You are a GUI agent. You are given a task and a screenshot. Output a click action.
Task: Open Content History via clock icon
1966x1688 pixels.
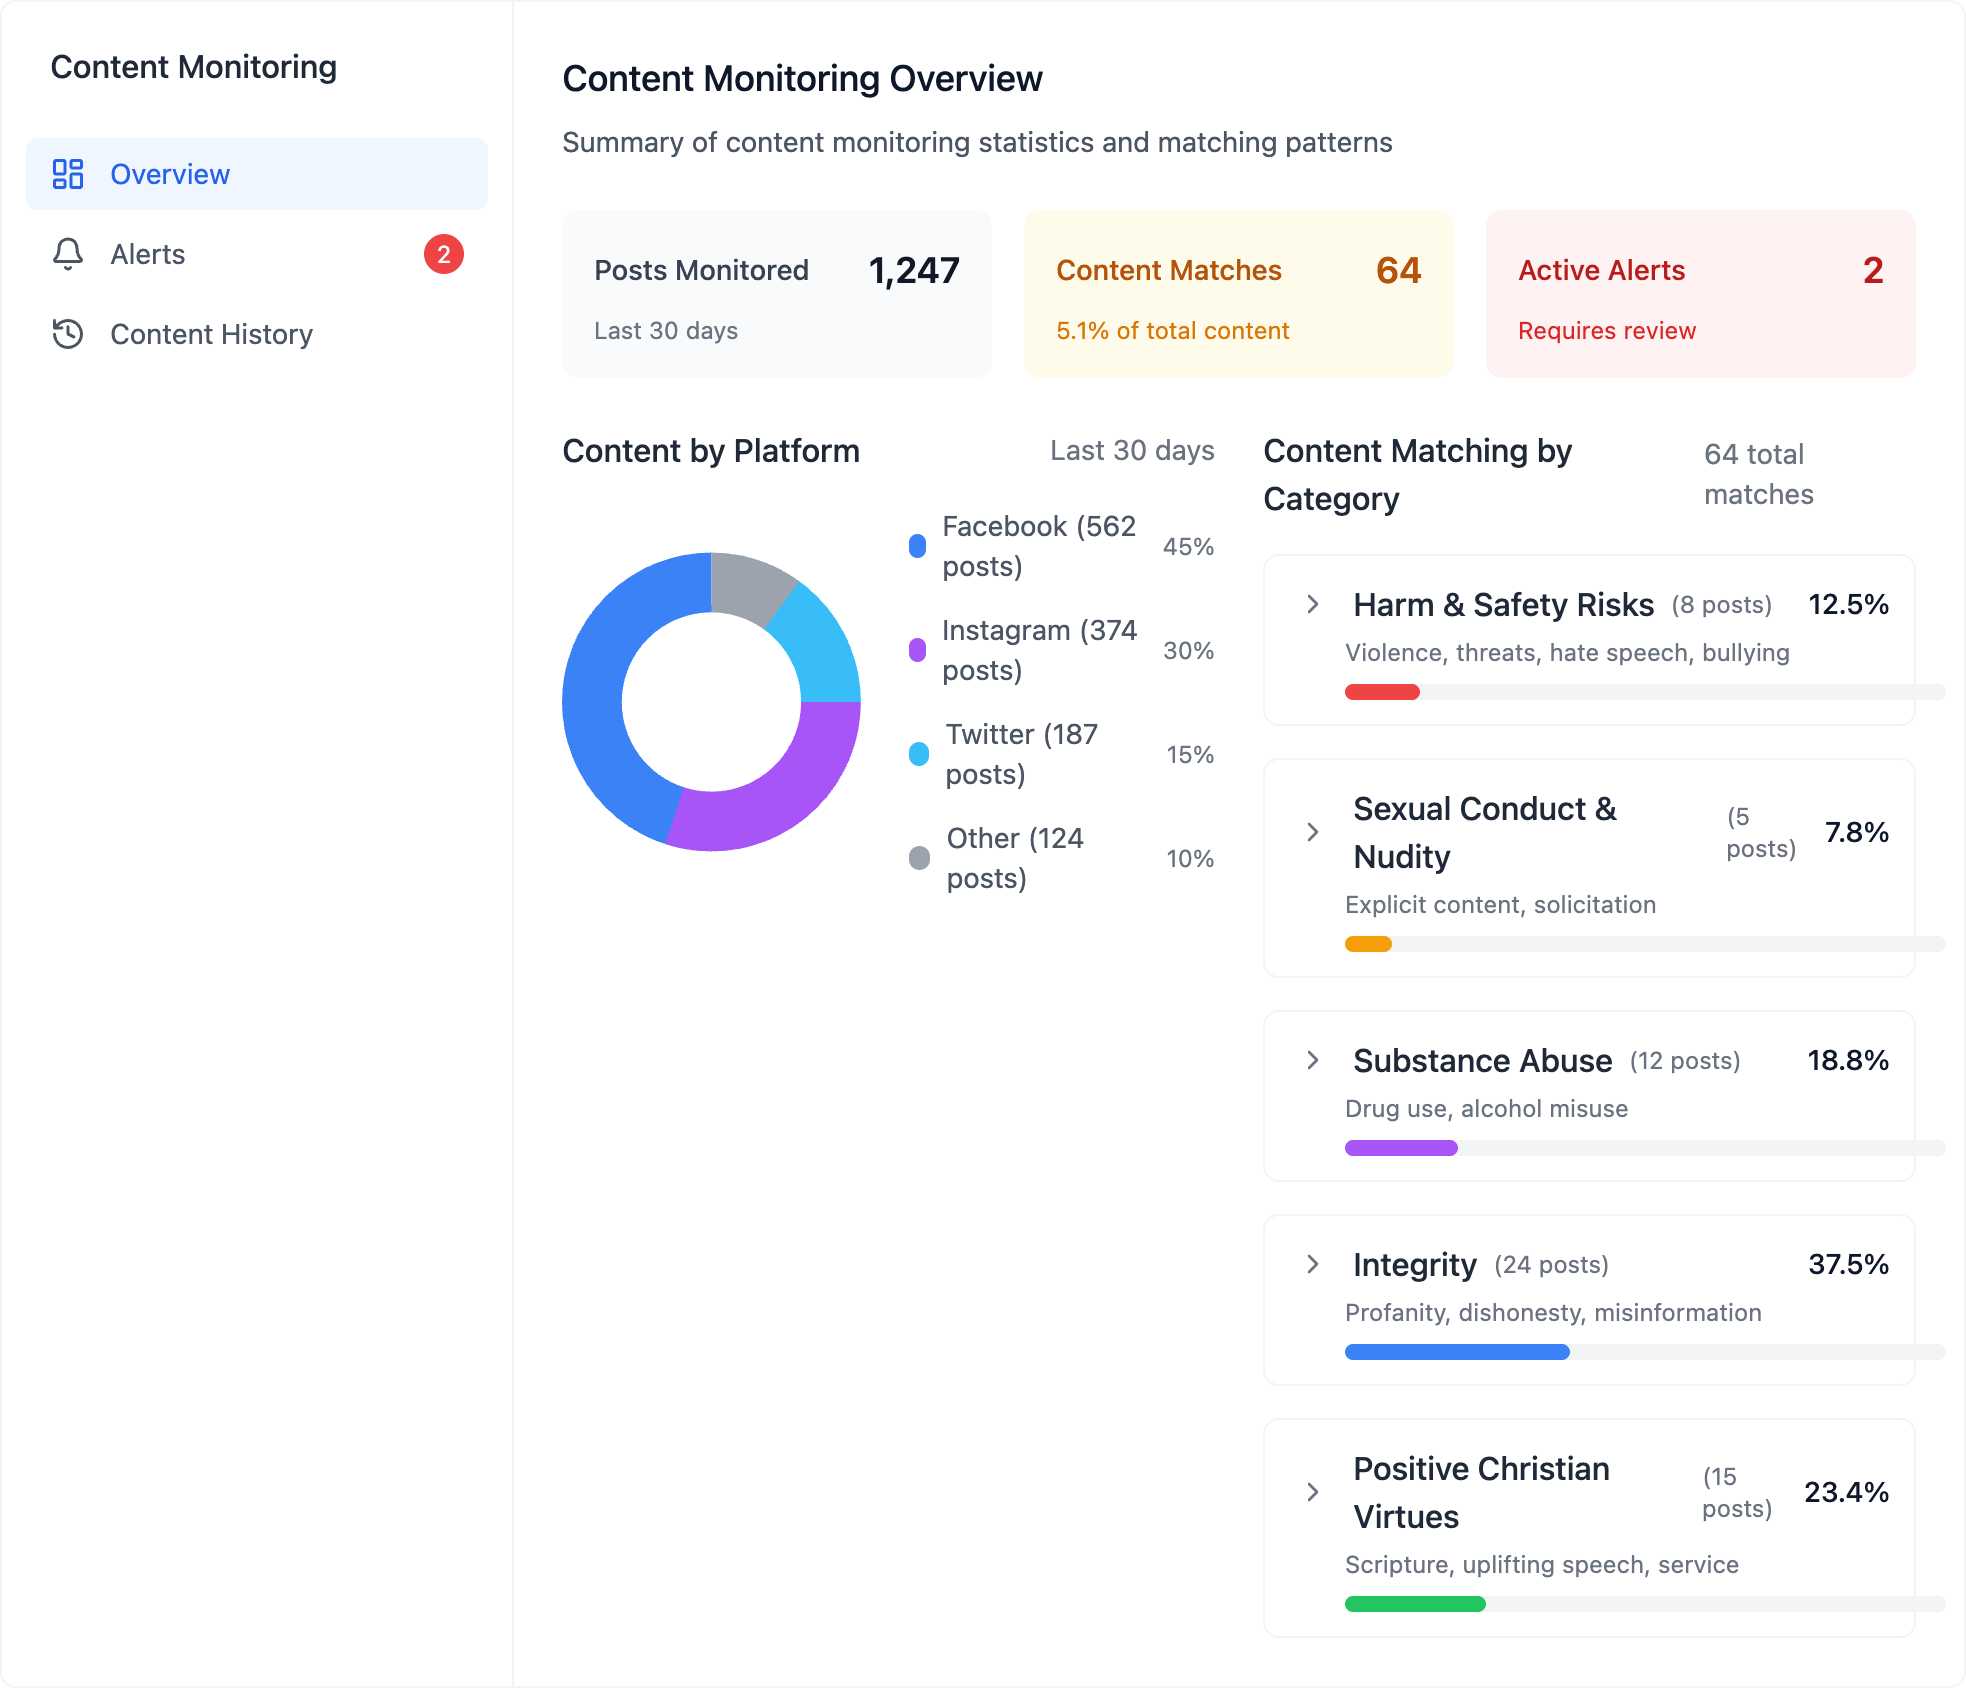click(67, 333)
